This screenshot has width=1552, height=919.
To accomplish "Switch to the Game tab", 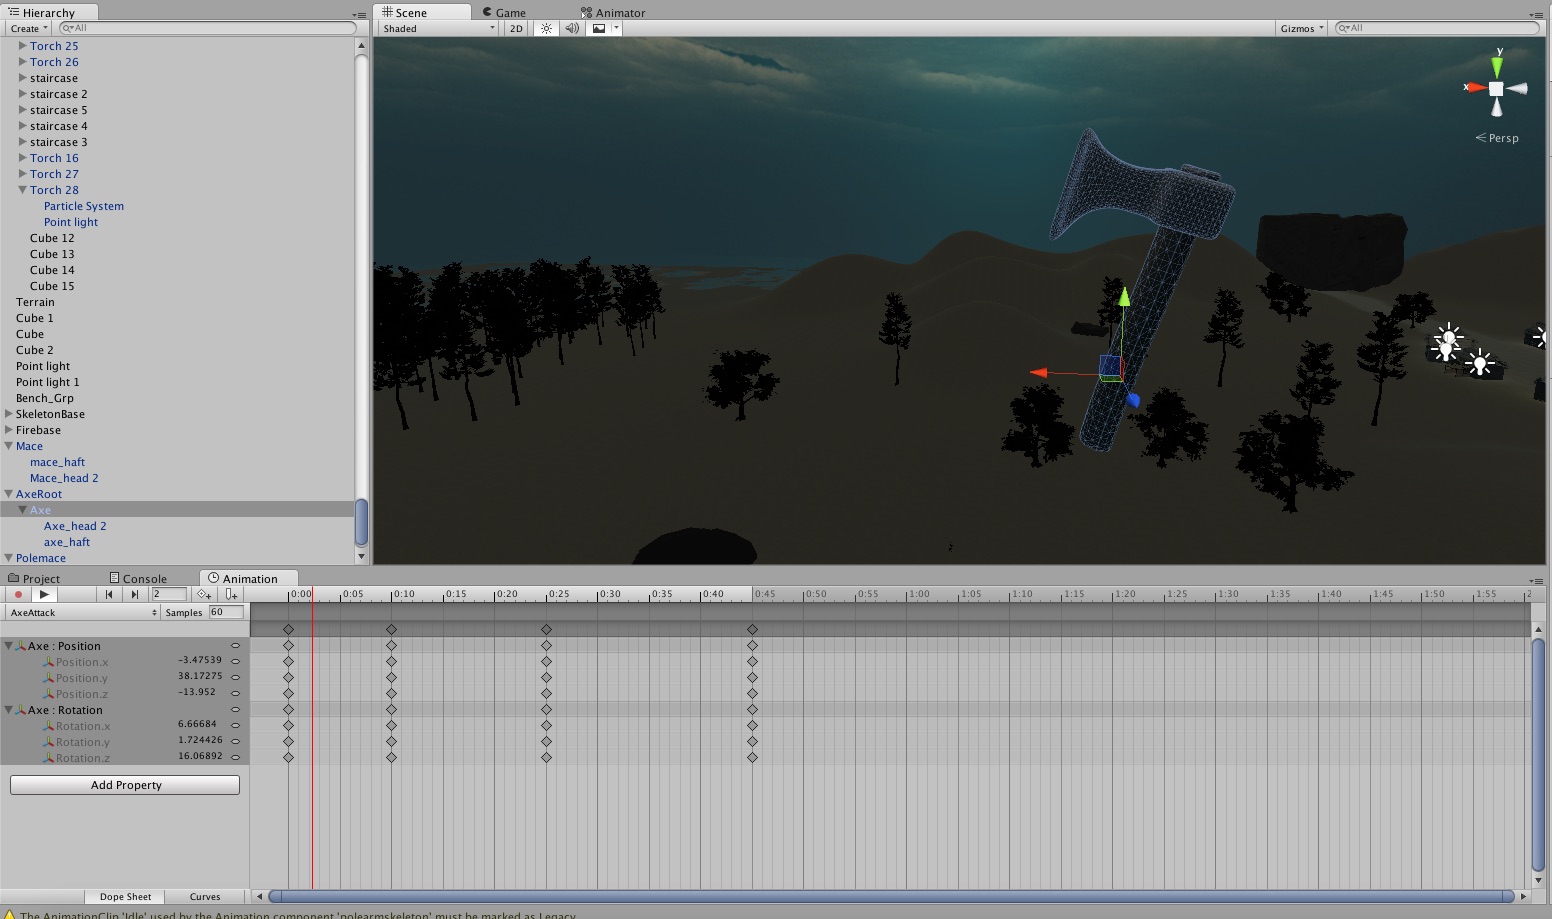I will point(510,13).
